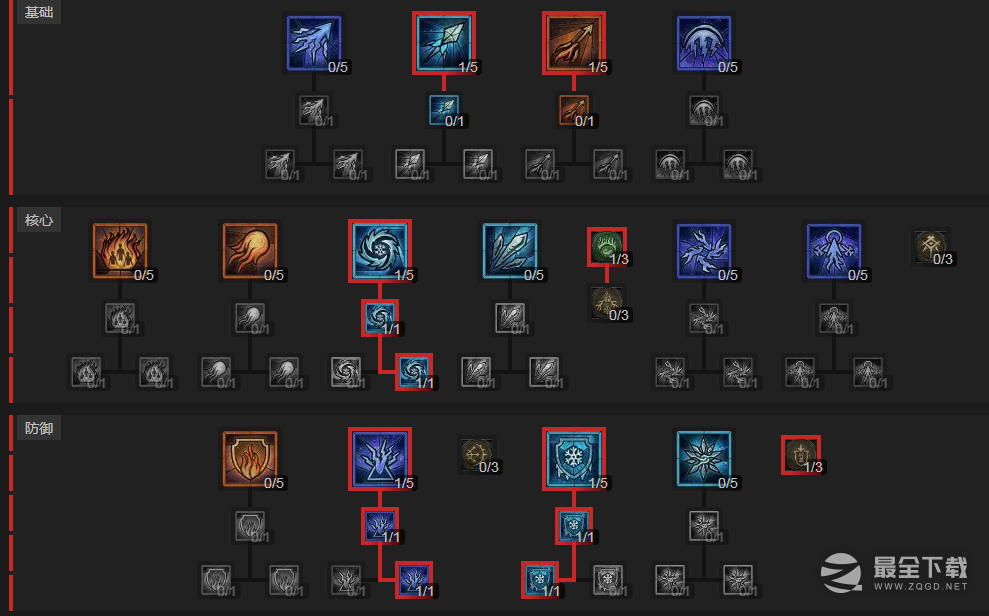Select the Fireball core skill icon
This screenshot has height=616, width=989.
250,250
